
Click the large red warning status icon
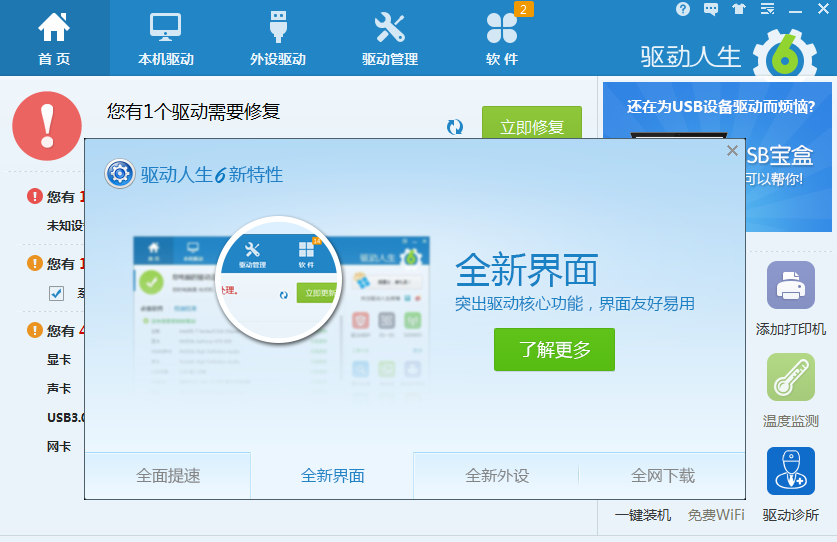click(x=47, y=126)
